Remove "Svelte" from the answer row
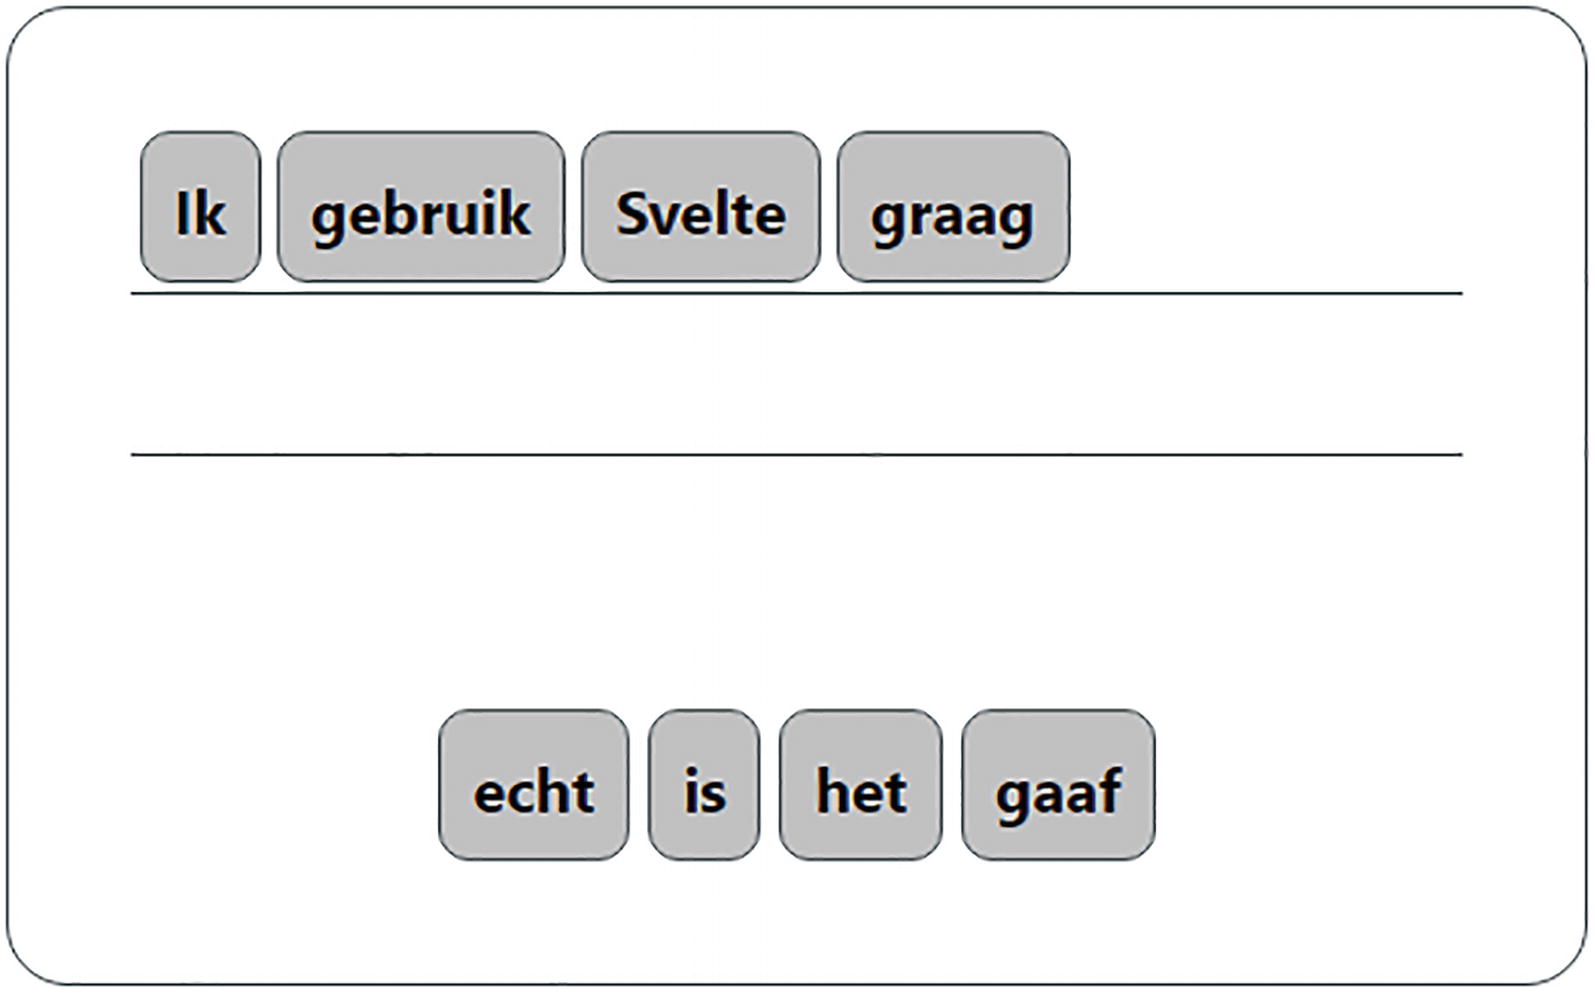 pos(700,207)
